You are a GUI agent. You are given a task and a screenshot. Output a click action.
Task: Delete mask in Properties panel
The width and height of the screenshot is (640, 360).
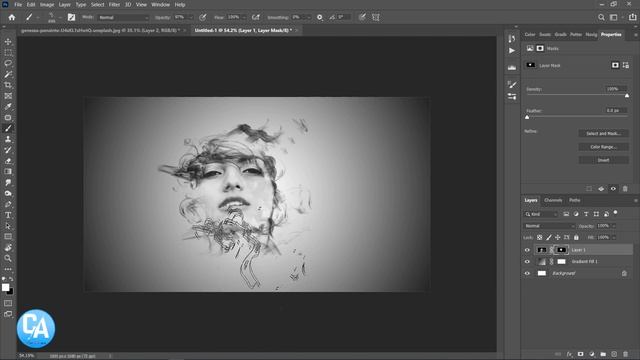(x=625, y=189)
